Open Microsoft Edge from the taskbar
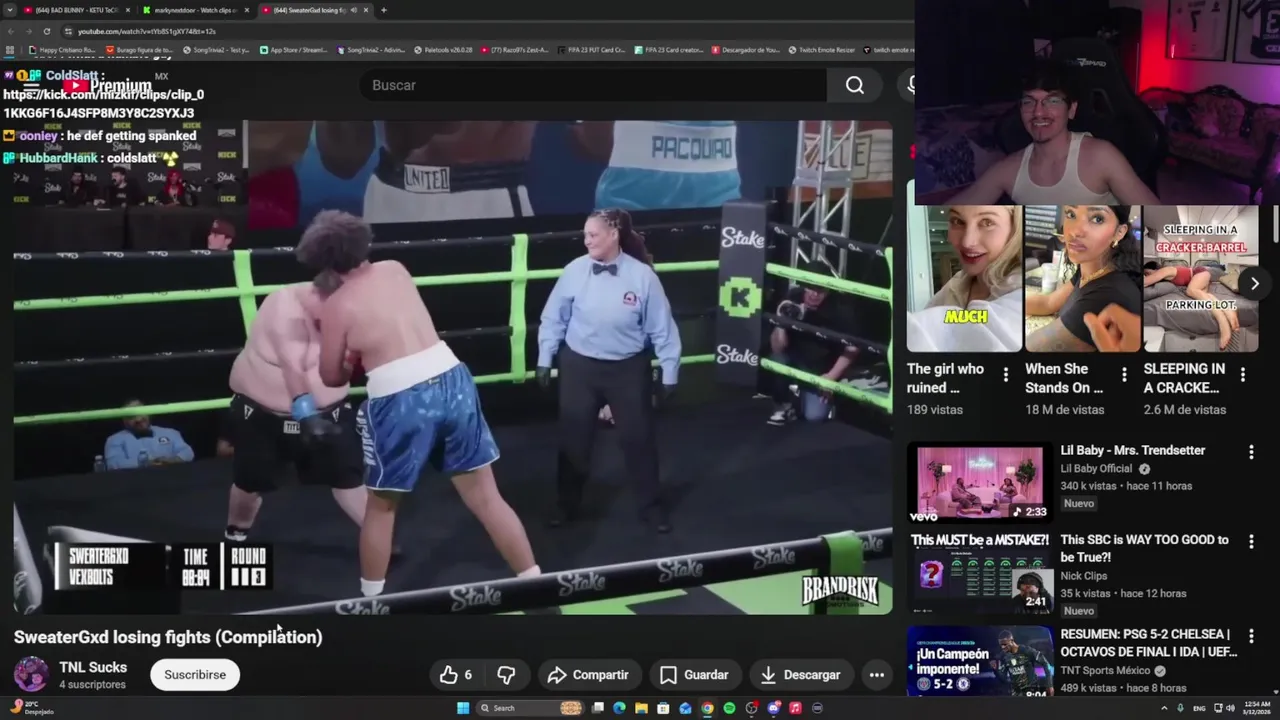The image size is (1280, 720). tap(619, 708)
